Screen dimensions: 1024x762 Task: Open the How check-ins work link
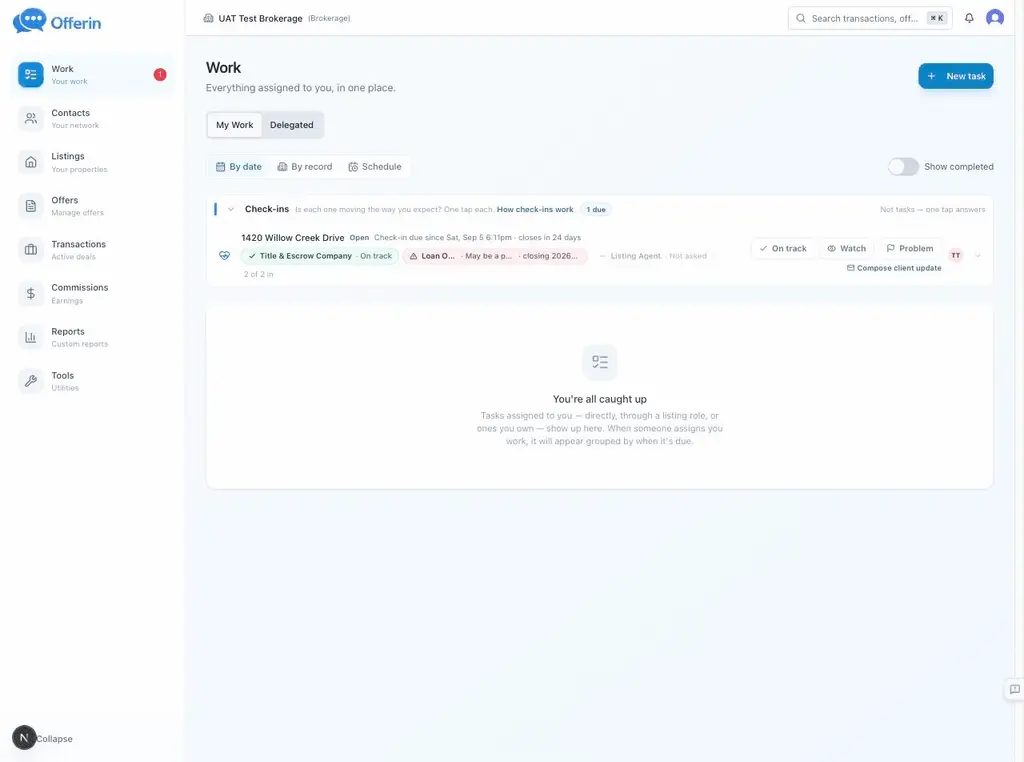[535, 210]
